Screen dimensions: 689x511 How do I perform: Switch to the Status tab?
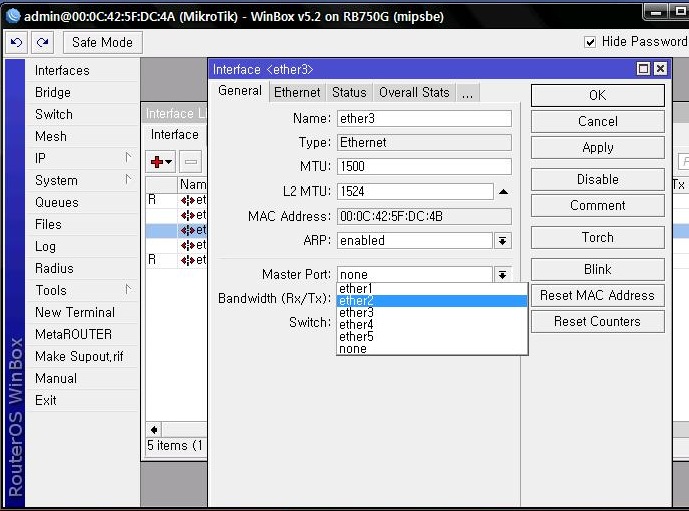tap(349, 92)
